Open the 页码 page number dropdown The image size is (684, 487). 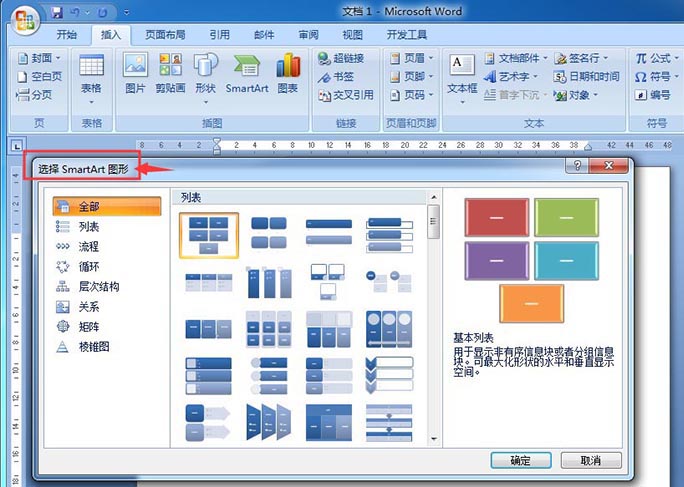pos(412,95)
